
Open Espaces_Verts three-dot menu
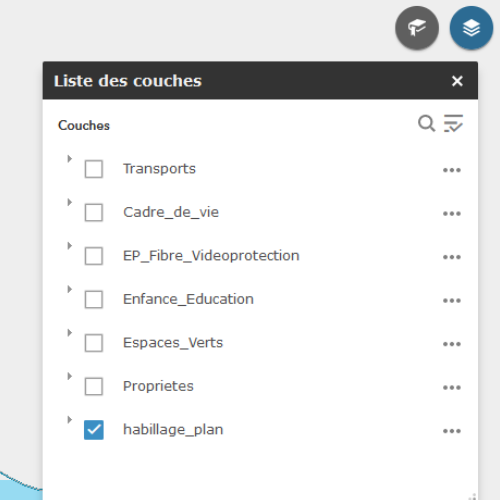(452, 344)
